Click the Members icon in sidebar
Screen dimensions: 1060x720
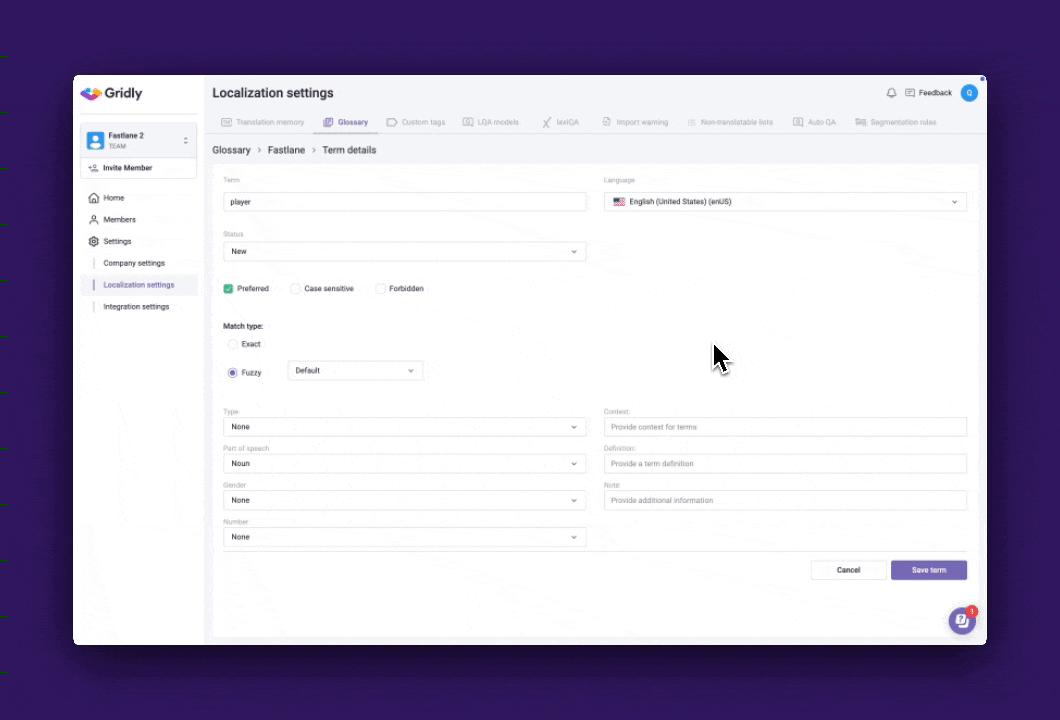coord(94,220)
